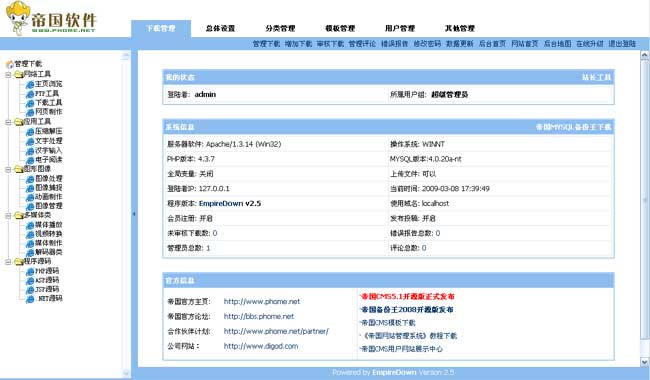Open the 用户管理 tab
The image size is (650, 380).
tap(400, 29)
